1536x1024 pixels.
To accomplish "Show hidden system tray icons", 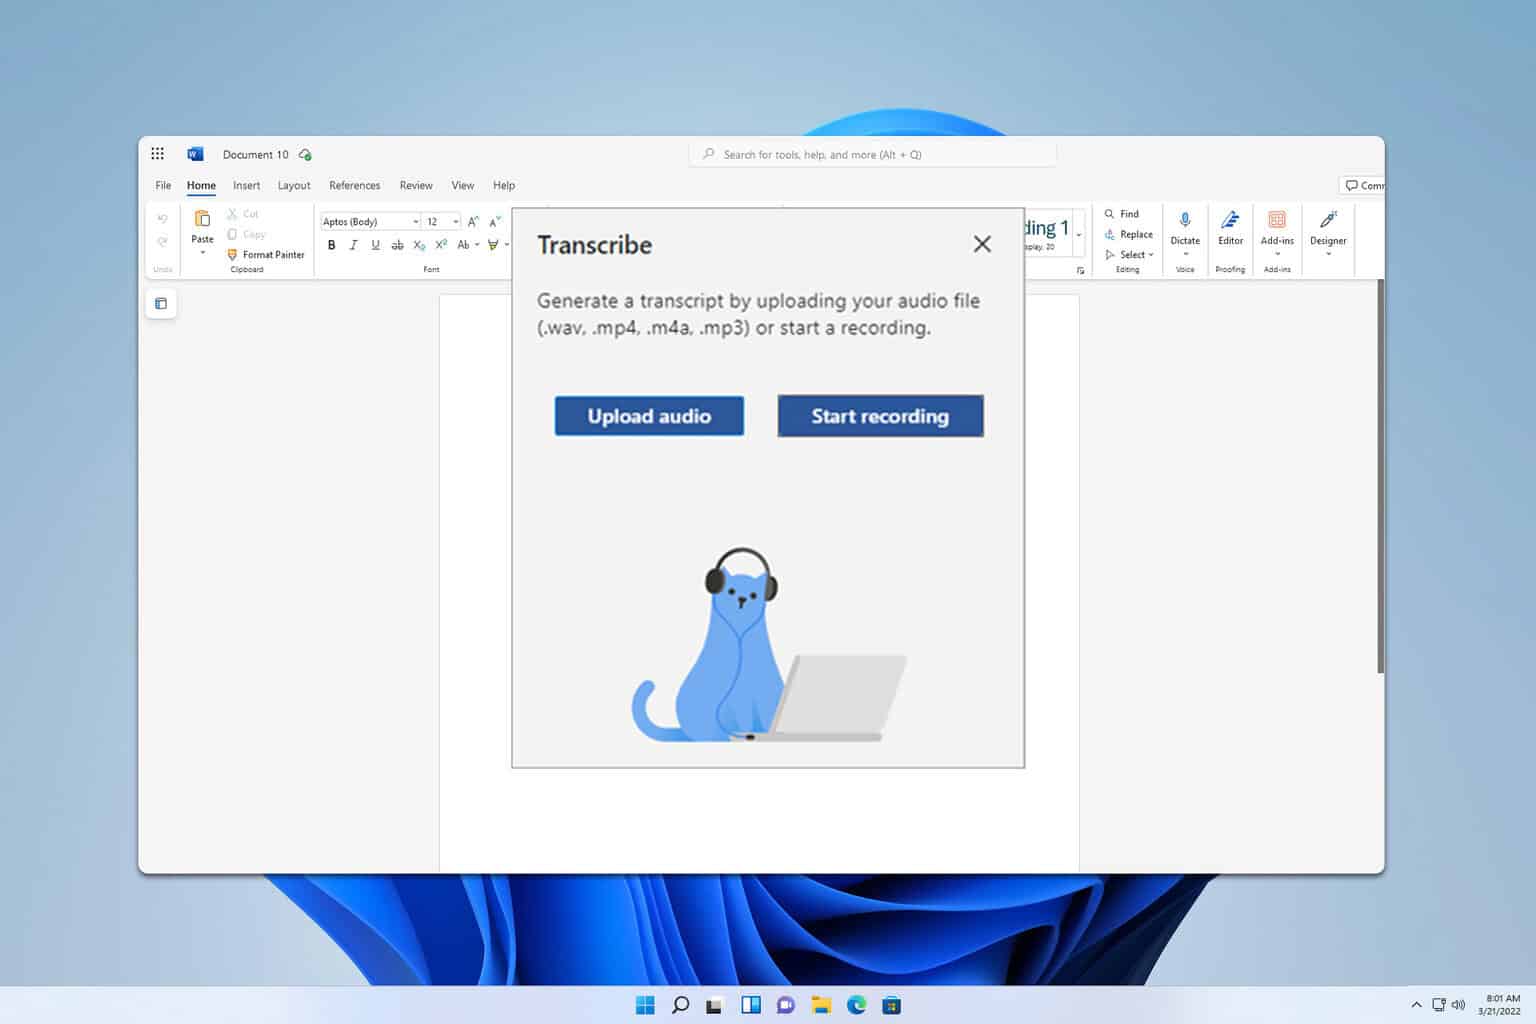I will [x=1416, y=1005].
